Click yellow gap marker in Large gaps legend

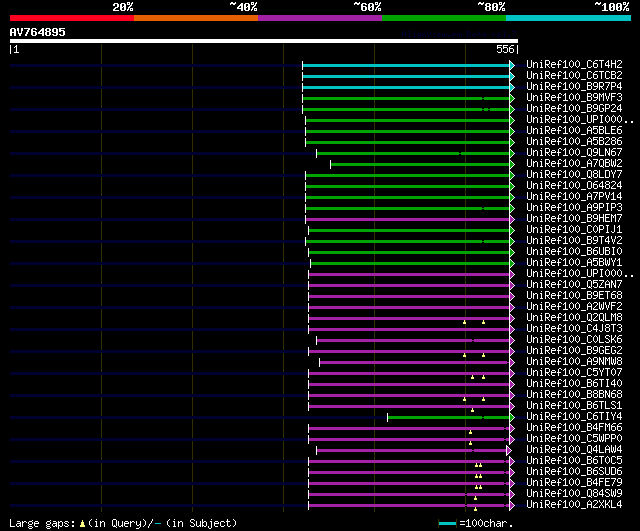pos(82,524)
